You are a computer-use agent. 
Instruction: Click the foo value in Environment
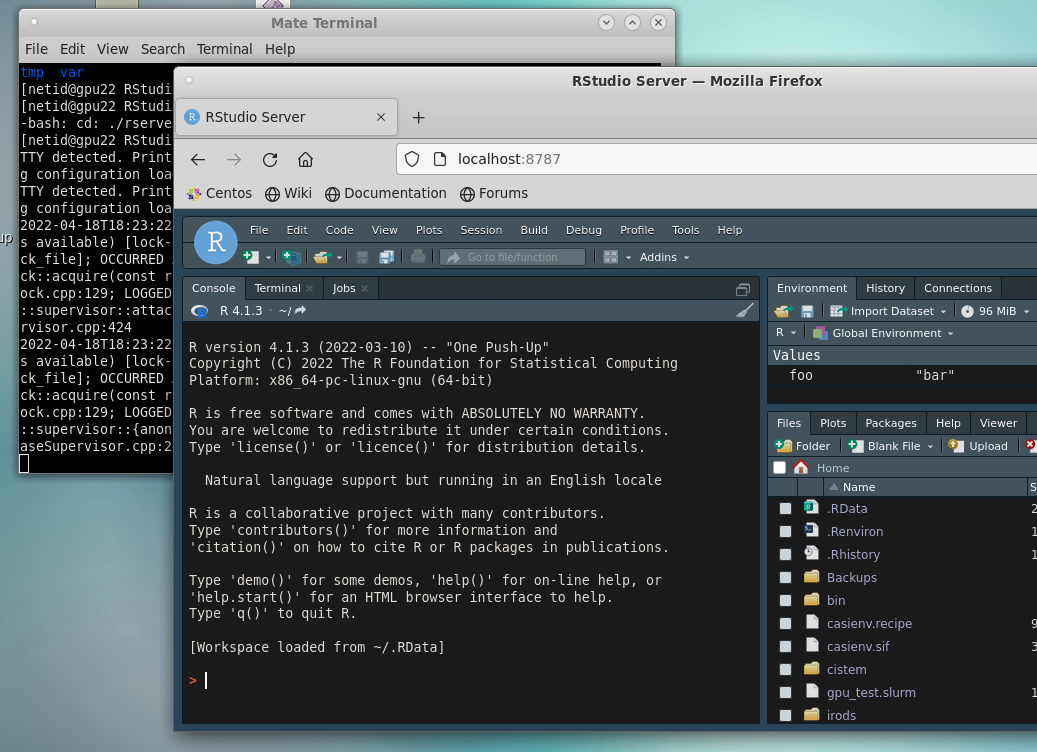pos(801,375)
